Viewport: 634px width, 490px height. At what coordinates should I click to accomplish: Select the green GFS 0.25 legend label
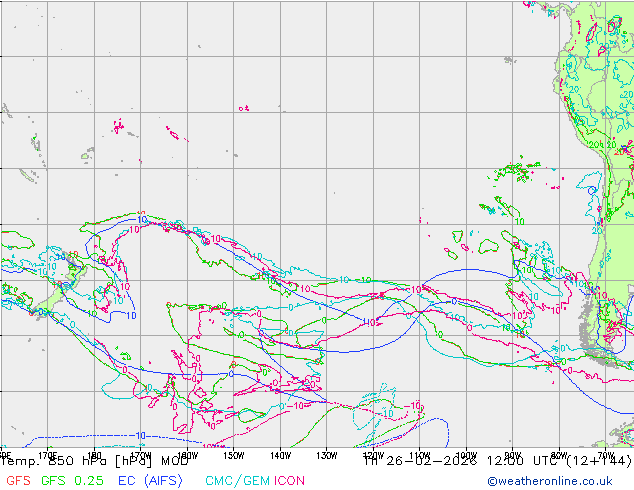73,481
